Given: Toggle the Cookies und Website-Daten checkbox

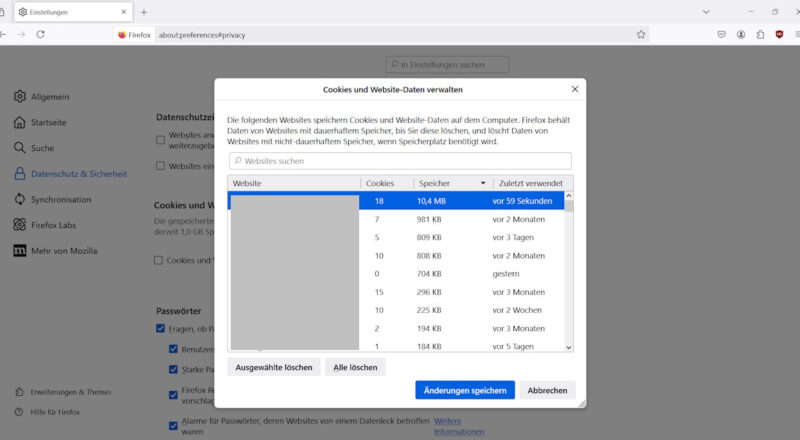Looking at the screenshot, I should click(158, 260).
